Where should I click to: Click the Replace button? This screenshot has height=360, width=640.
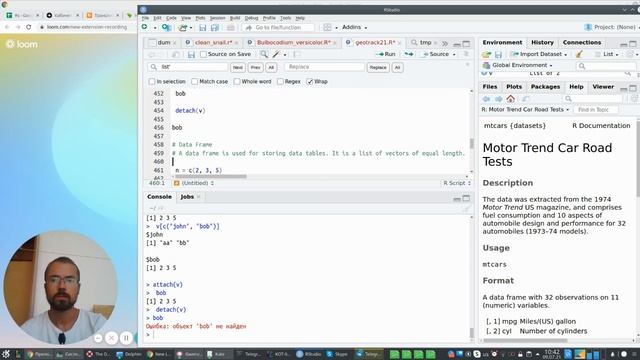click(378, 67)
